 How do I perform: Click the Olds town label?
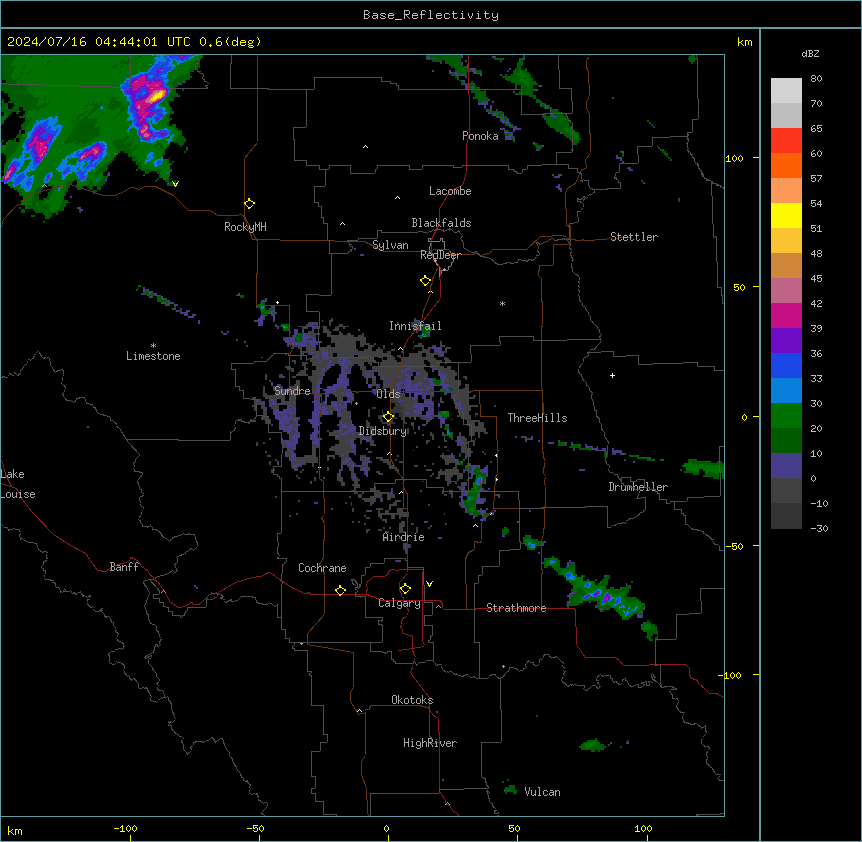tap(388, 394)
